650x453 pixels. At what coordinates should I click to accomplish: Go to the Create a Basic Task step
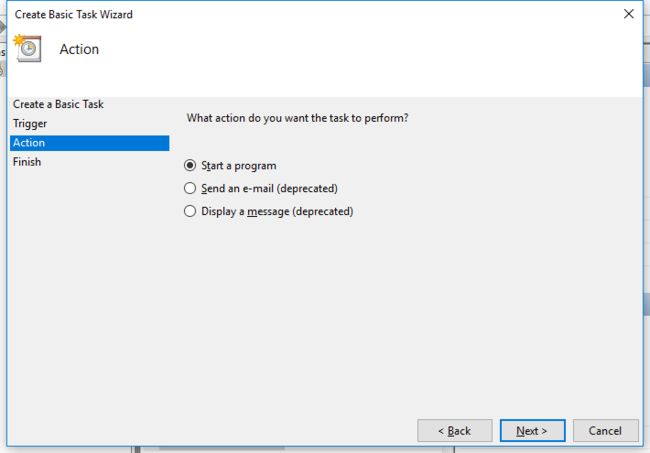pos(58,104)
